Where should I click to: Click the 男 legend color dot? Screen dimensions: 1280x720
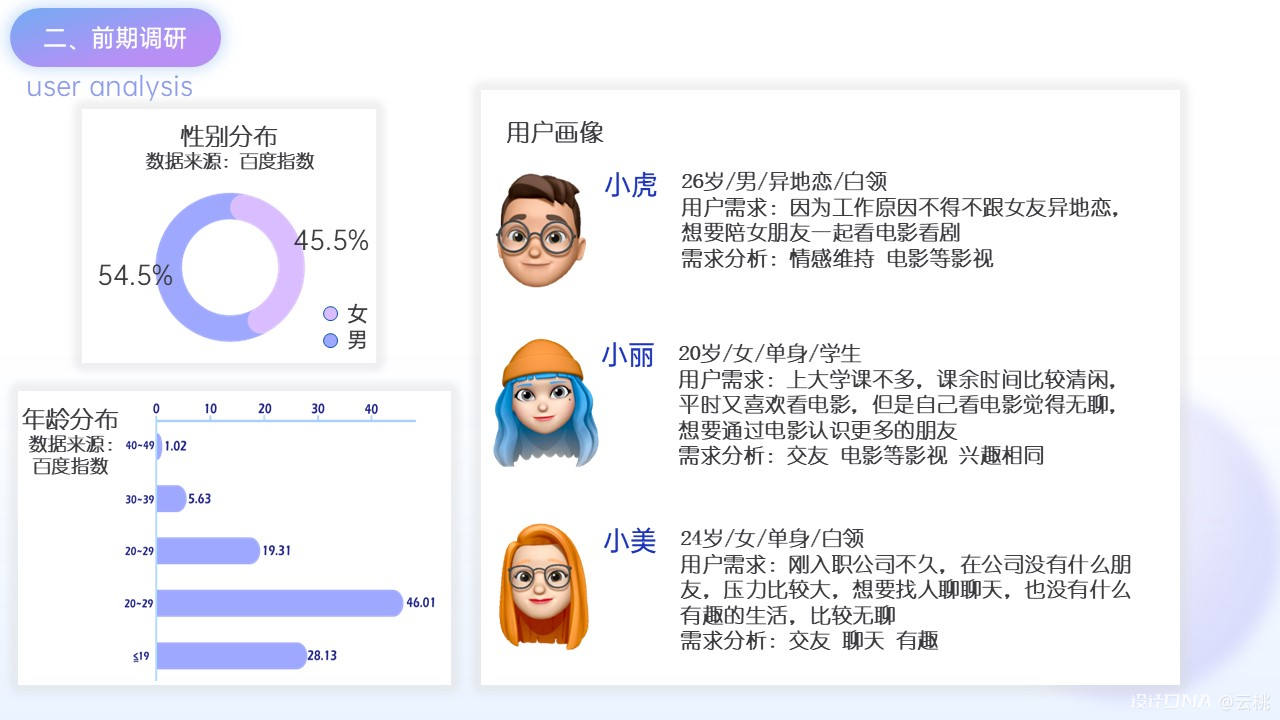pos(331,341)
